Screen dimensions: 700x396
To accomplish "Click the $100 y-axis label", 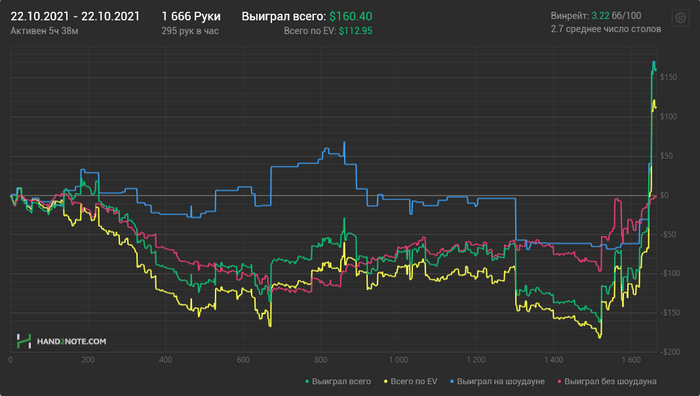I will point(668,117).
